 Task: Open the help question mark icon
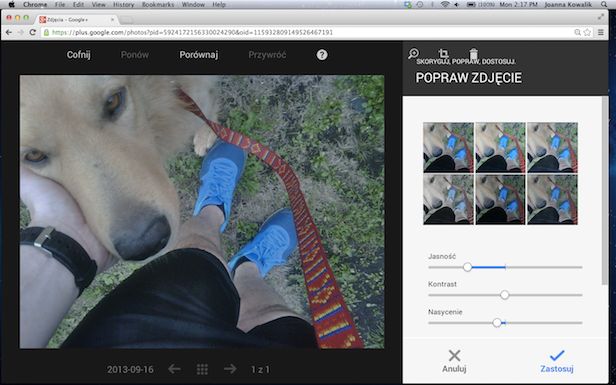[x=322, y=55]
